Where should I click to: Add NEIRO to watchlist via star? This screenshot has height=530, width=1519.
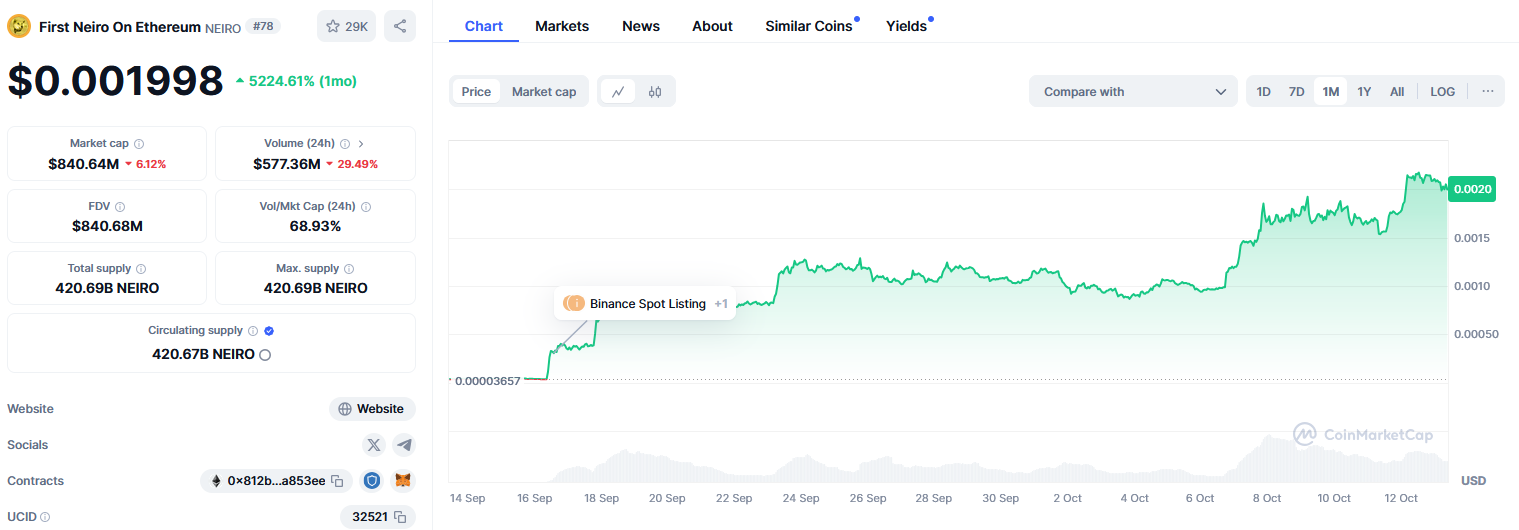pyautogui.click(x=346, y=26)
